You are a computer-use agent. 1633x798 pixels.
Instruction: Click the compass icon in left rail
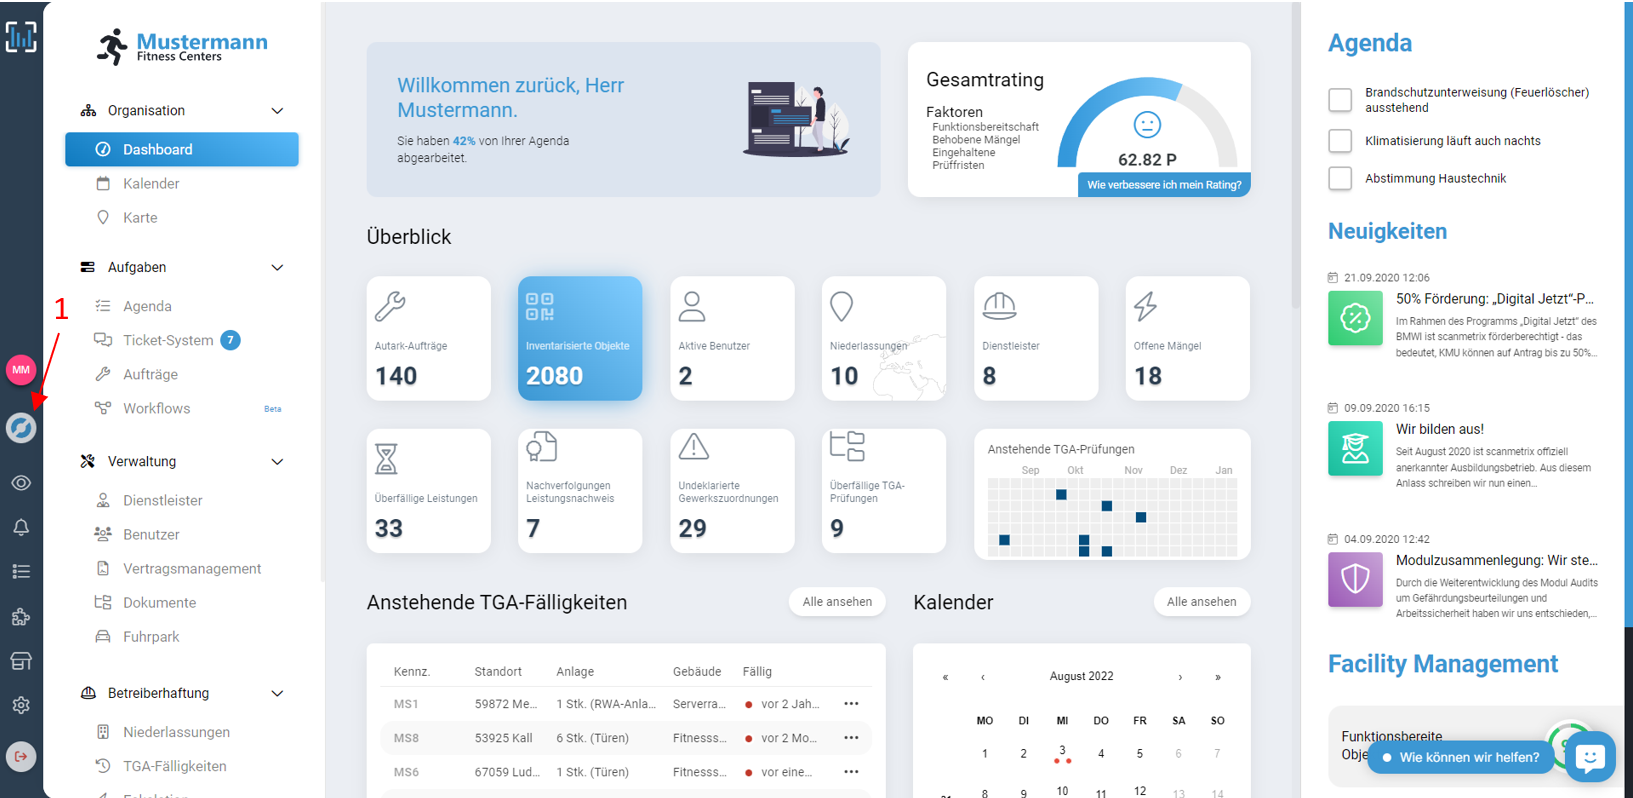(21, 428)
